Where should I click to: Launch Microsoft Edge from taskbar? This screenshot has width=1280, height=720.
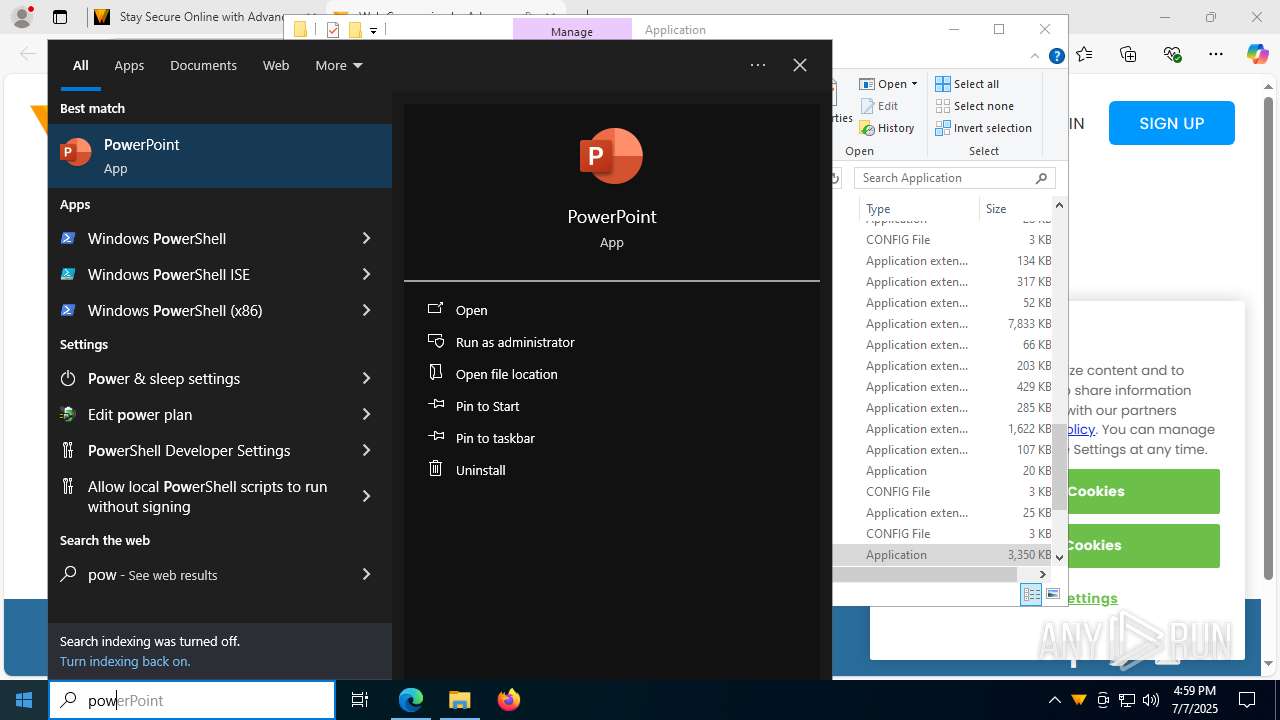click(411, 700)
